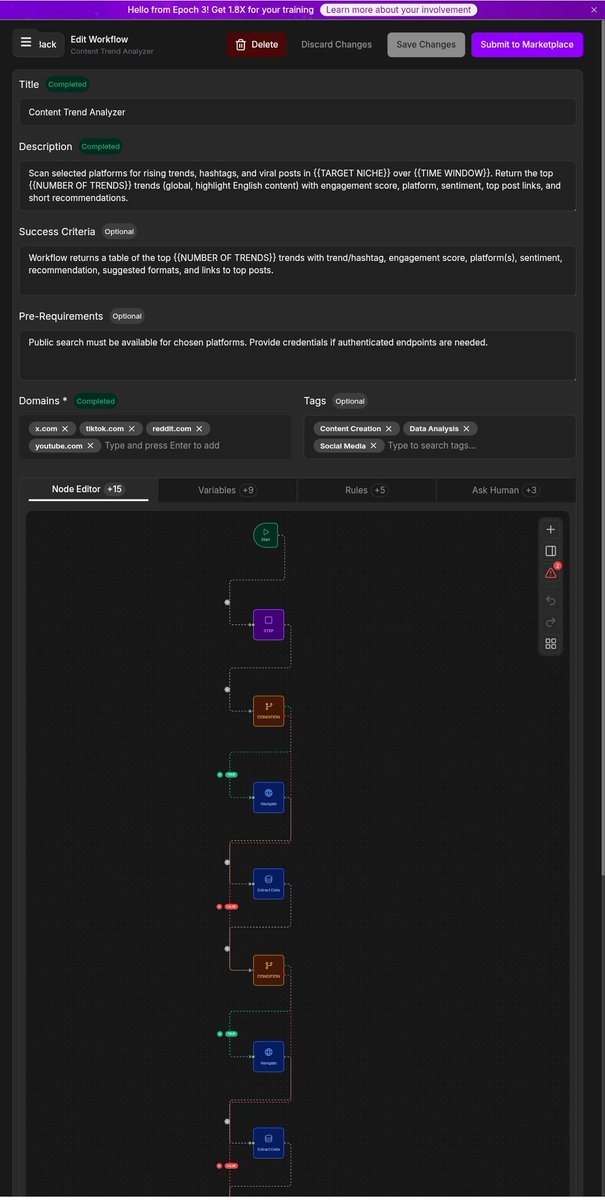The image size is (605, 1200).
Task: Click Discard Changes
Action: 336,44
